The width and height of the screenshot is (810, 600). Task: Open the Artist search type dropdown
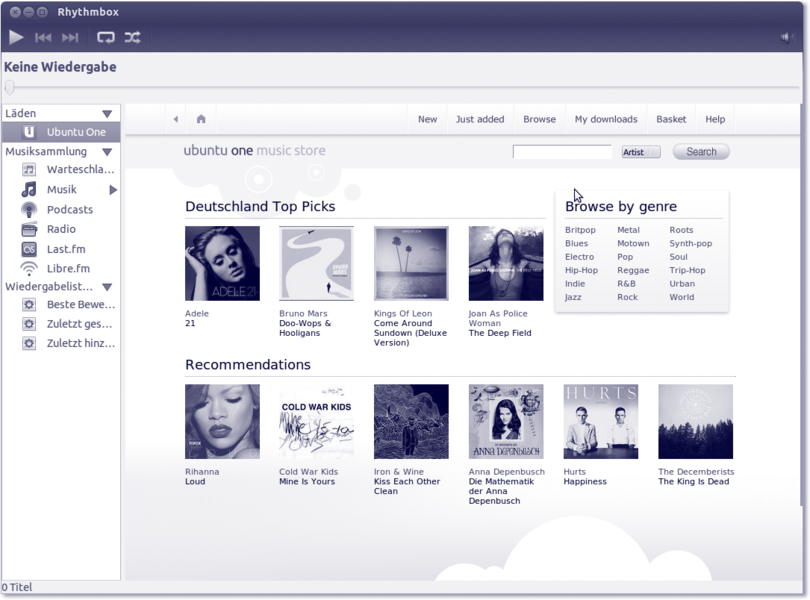tap(640, 152)
